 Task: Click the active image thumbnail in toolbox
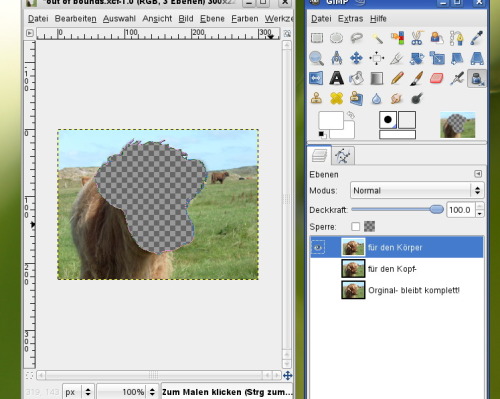[457, 125]
